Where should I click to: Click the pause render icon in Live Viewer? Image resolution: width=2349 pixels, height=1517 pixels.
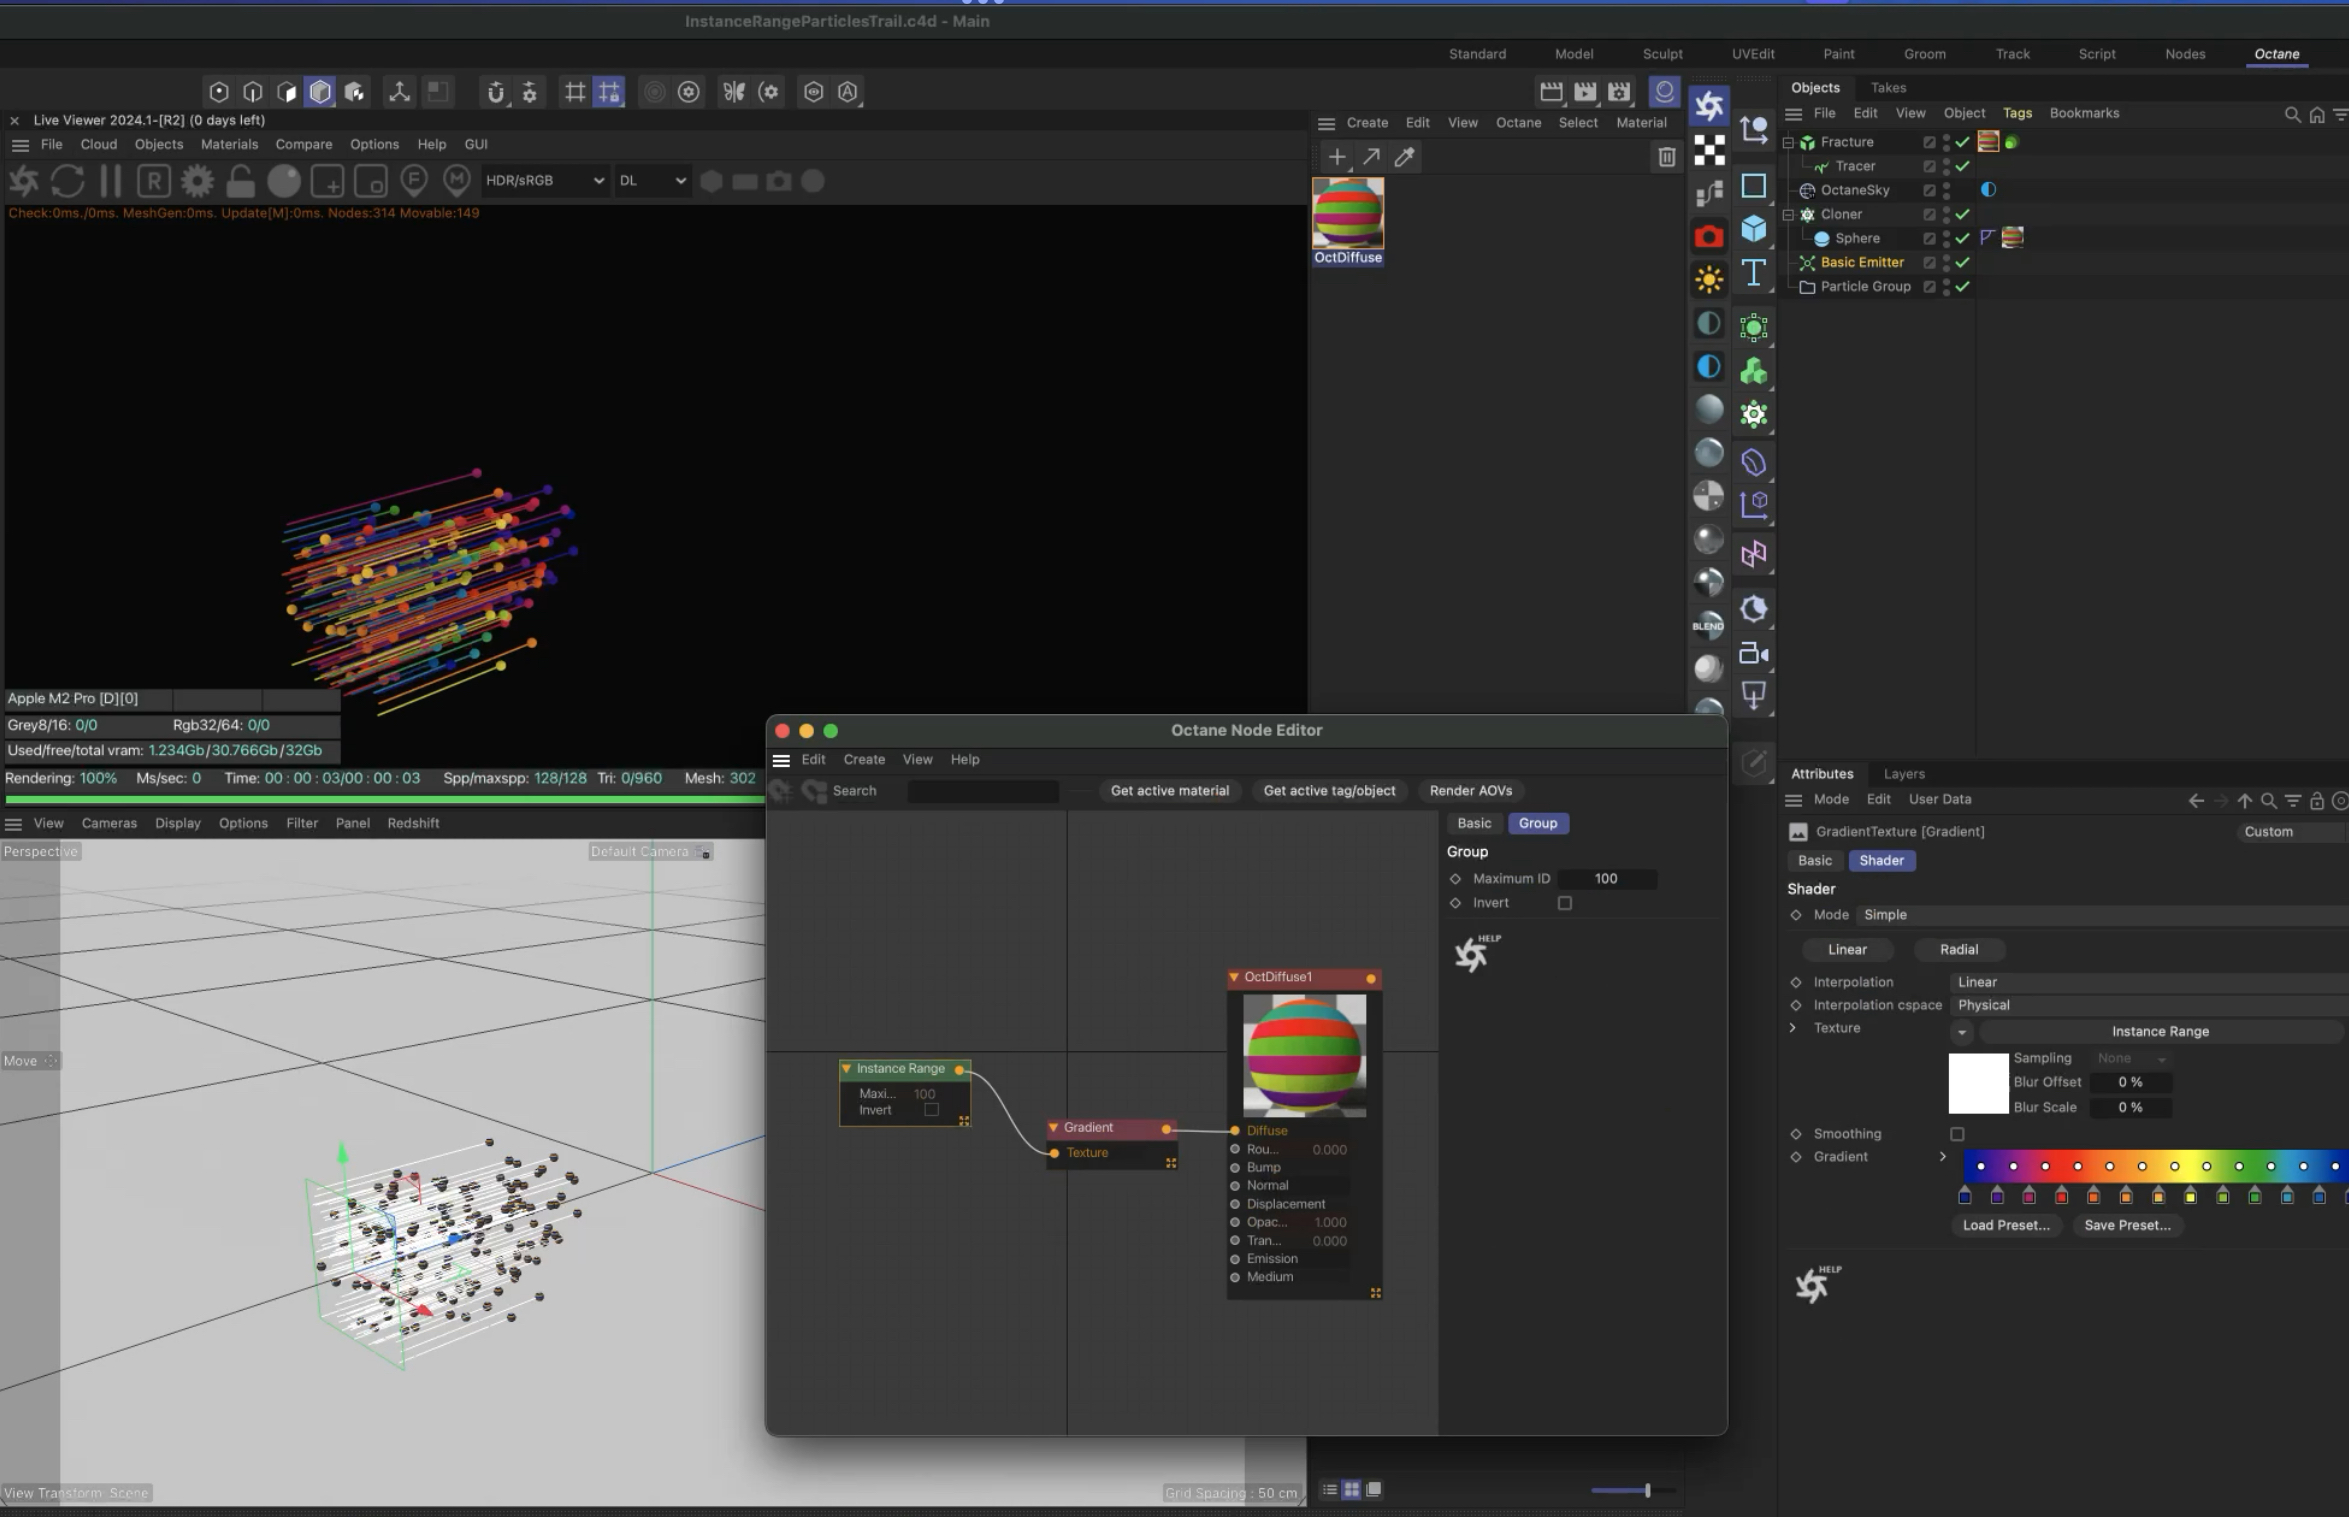click(111, 181)
